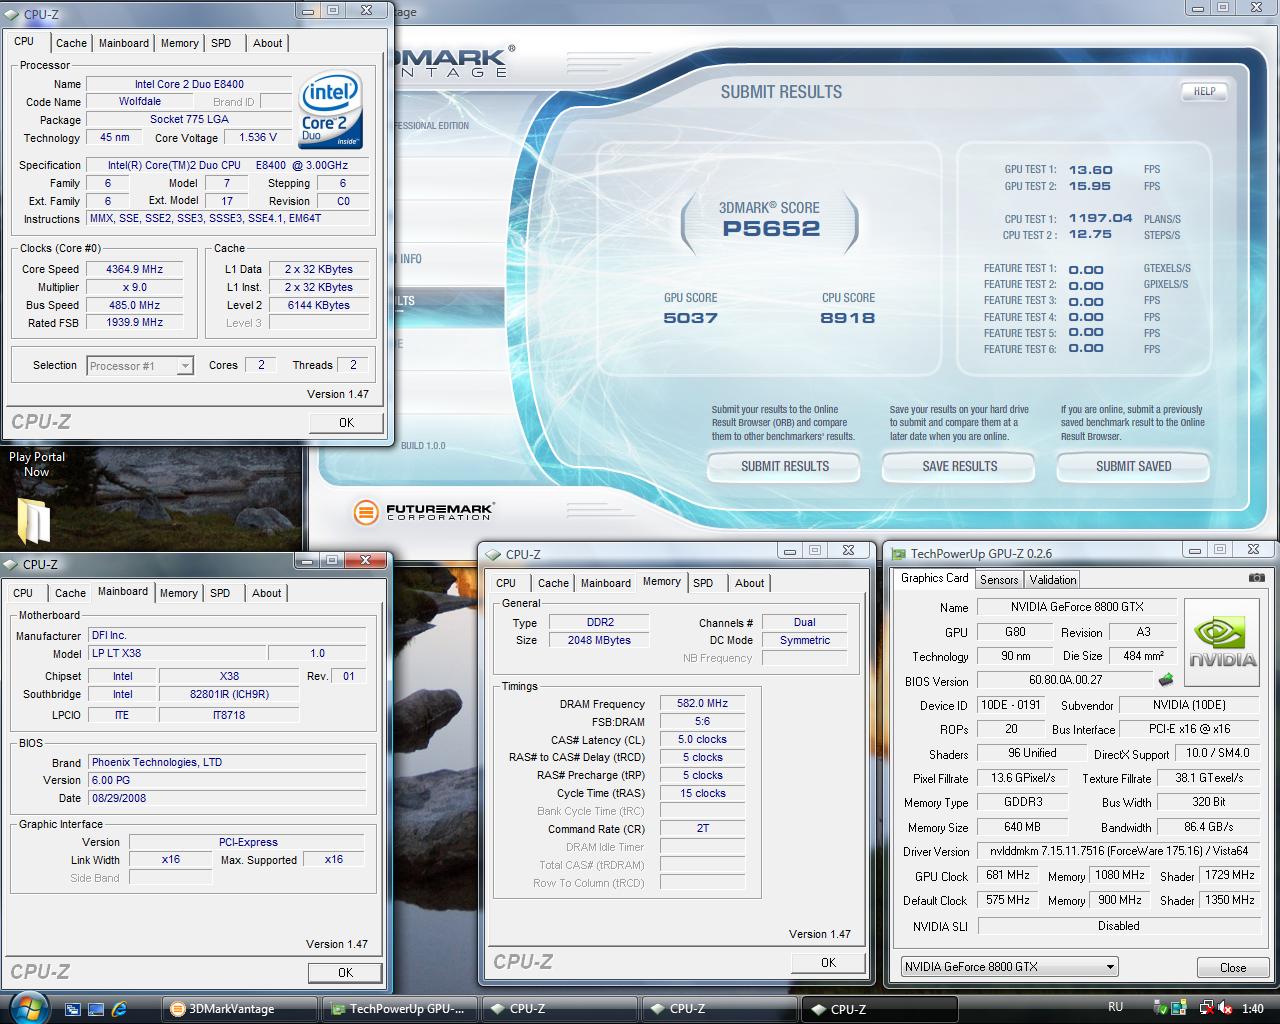Click the Memory CPU-Z window title icon
1280x1024 pixels.
pyautogui.click(x=493, y=554)
